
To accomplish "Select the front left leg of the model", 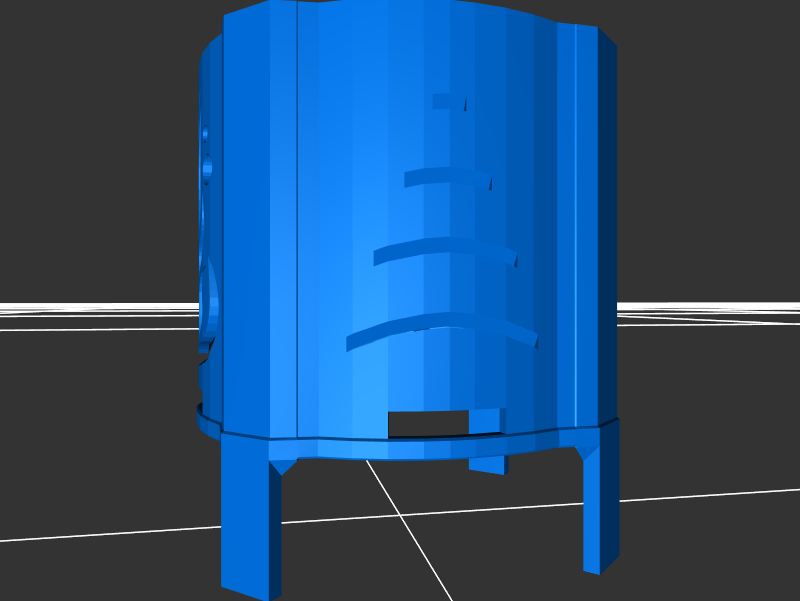I will coord(248,520).
